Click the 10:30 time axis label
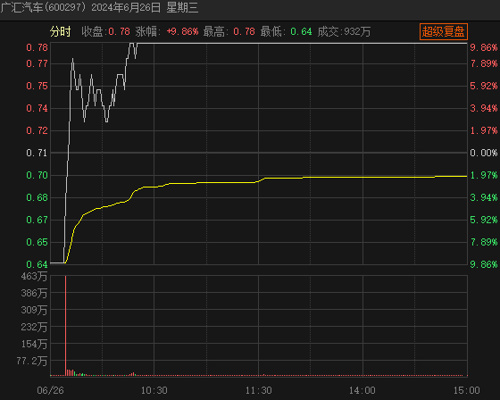Screen dimensions: 500x400 (x=154, y=390)
